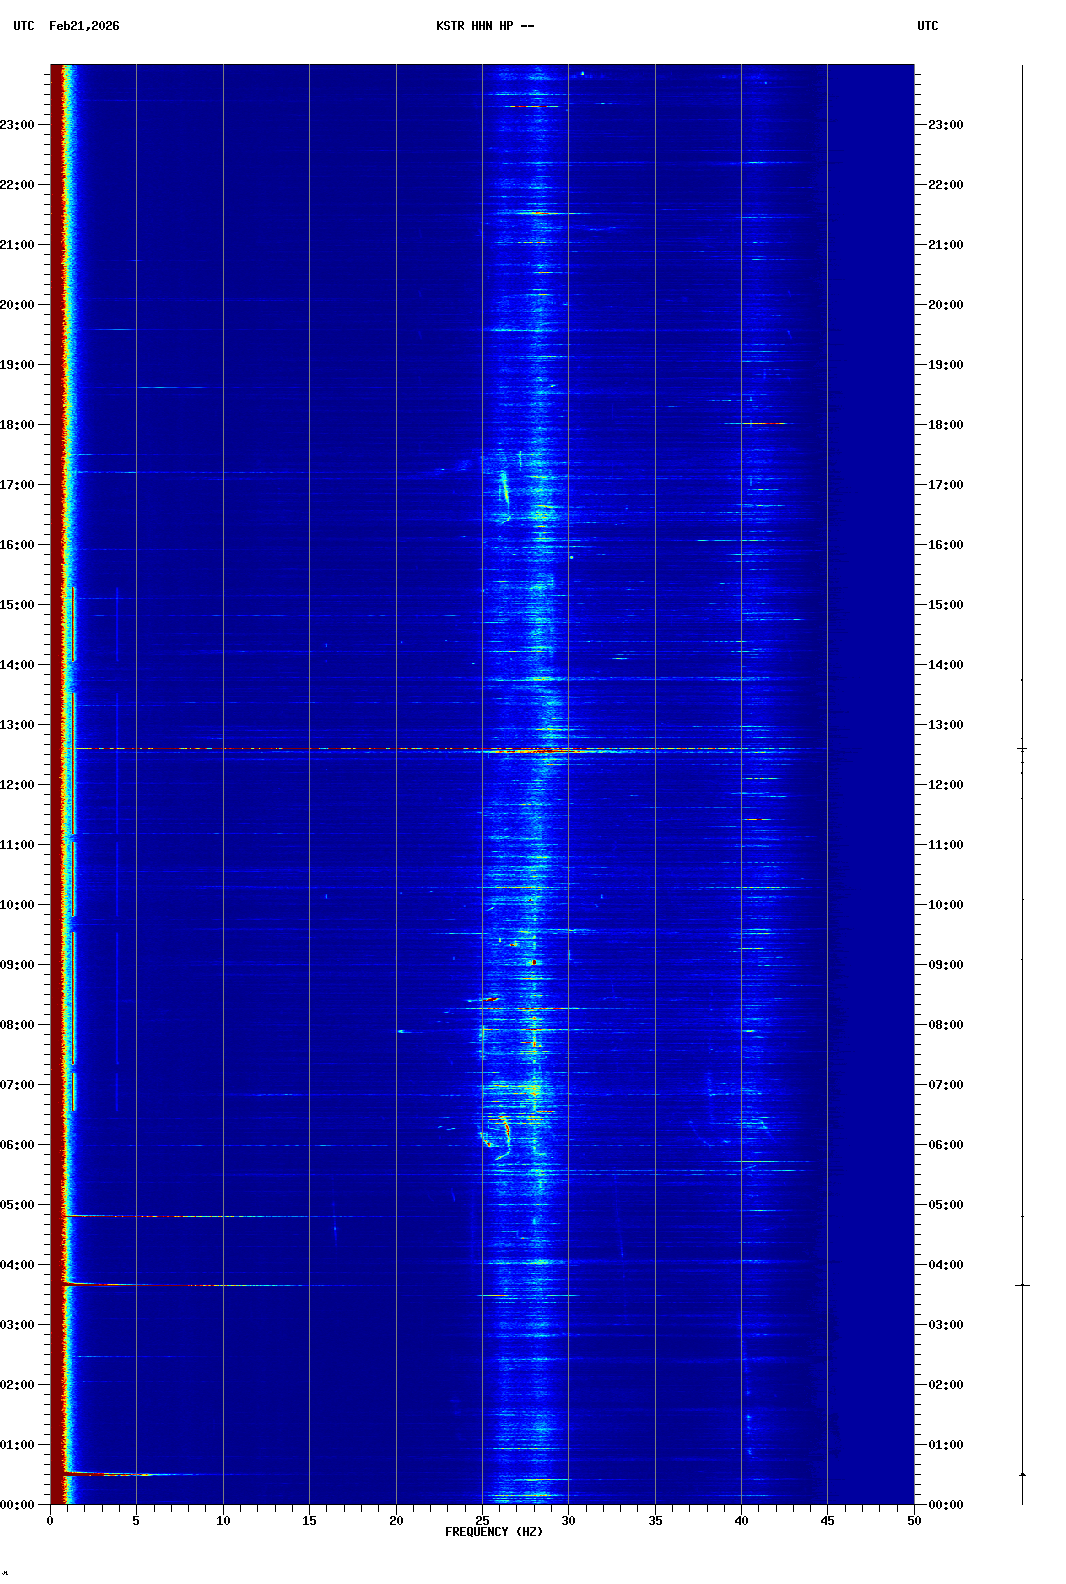1066x1584 pixels.
Task: Click the KSTR HHN HP station title
Action: click(484, 26)
